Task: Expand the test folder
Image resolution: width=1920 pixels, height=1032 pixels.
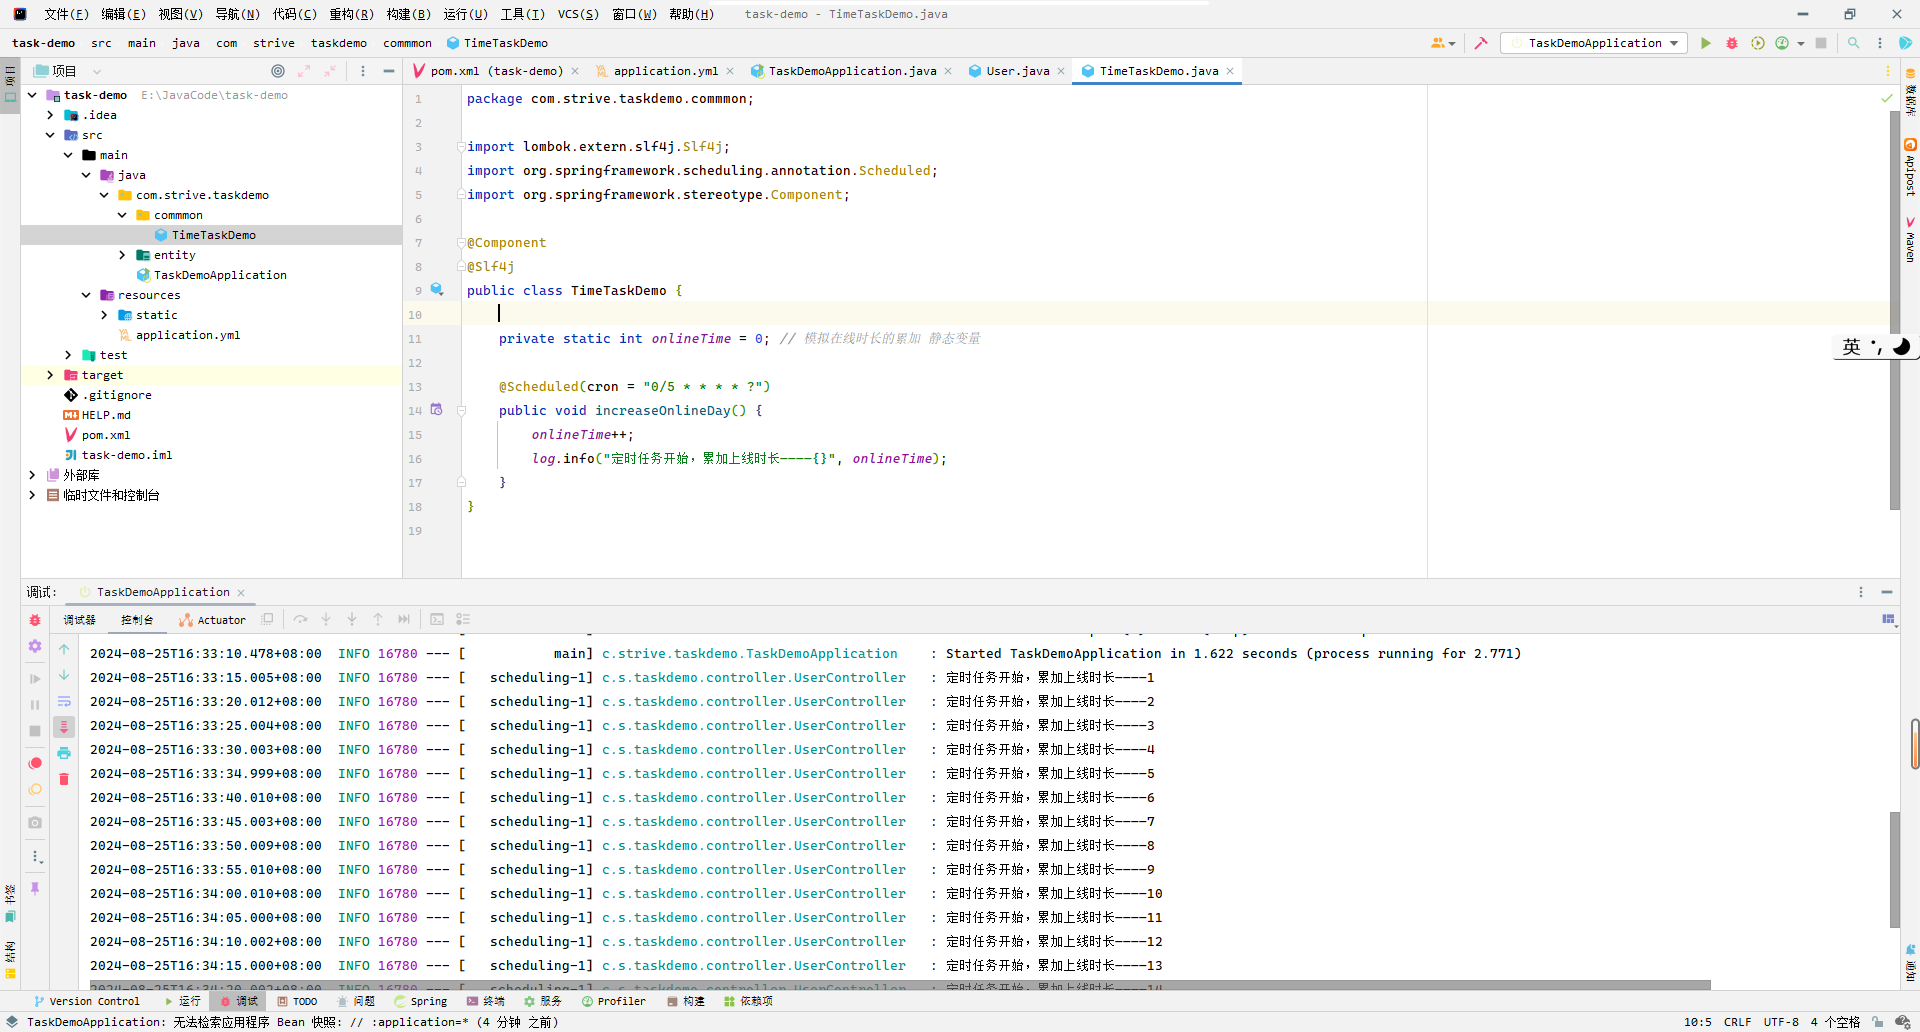Action: pyautogui.click(x=68, y=355)
